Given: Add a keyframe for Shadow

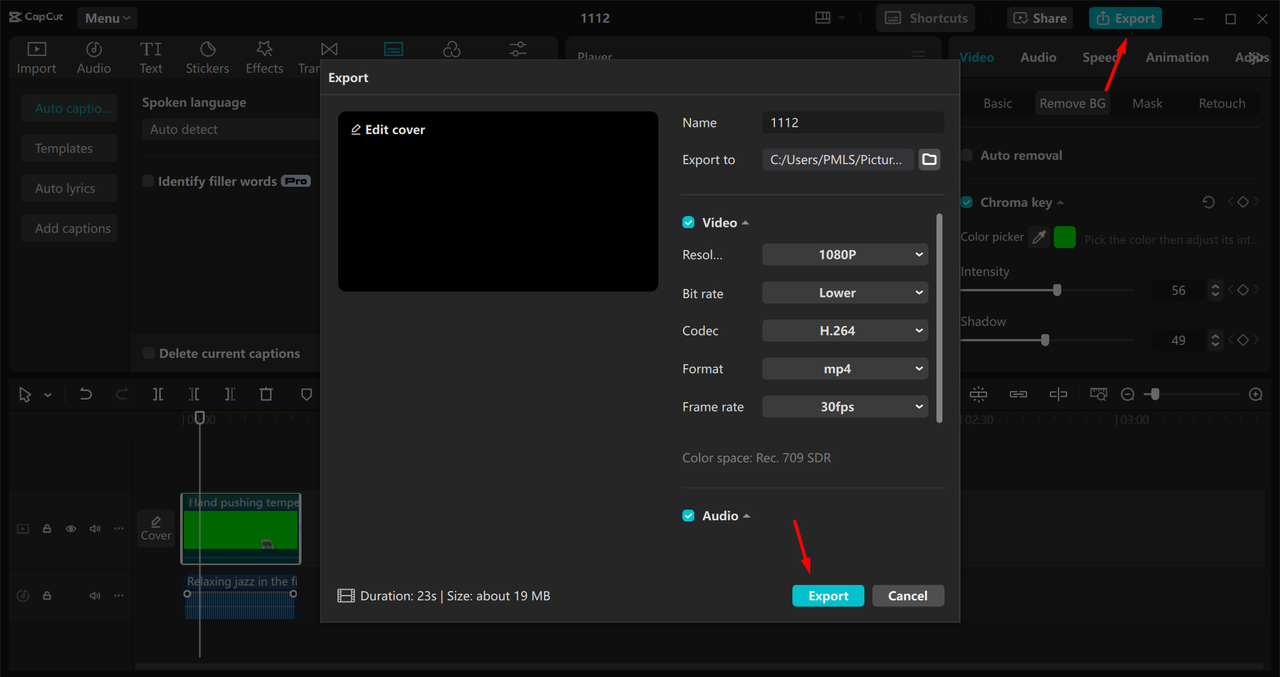Looking at the screenshot, I should [1243, 340].
